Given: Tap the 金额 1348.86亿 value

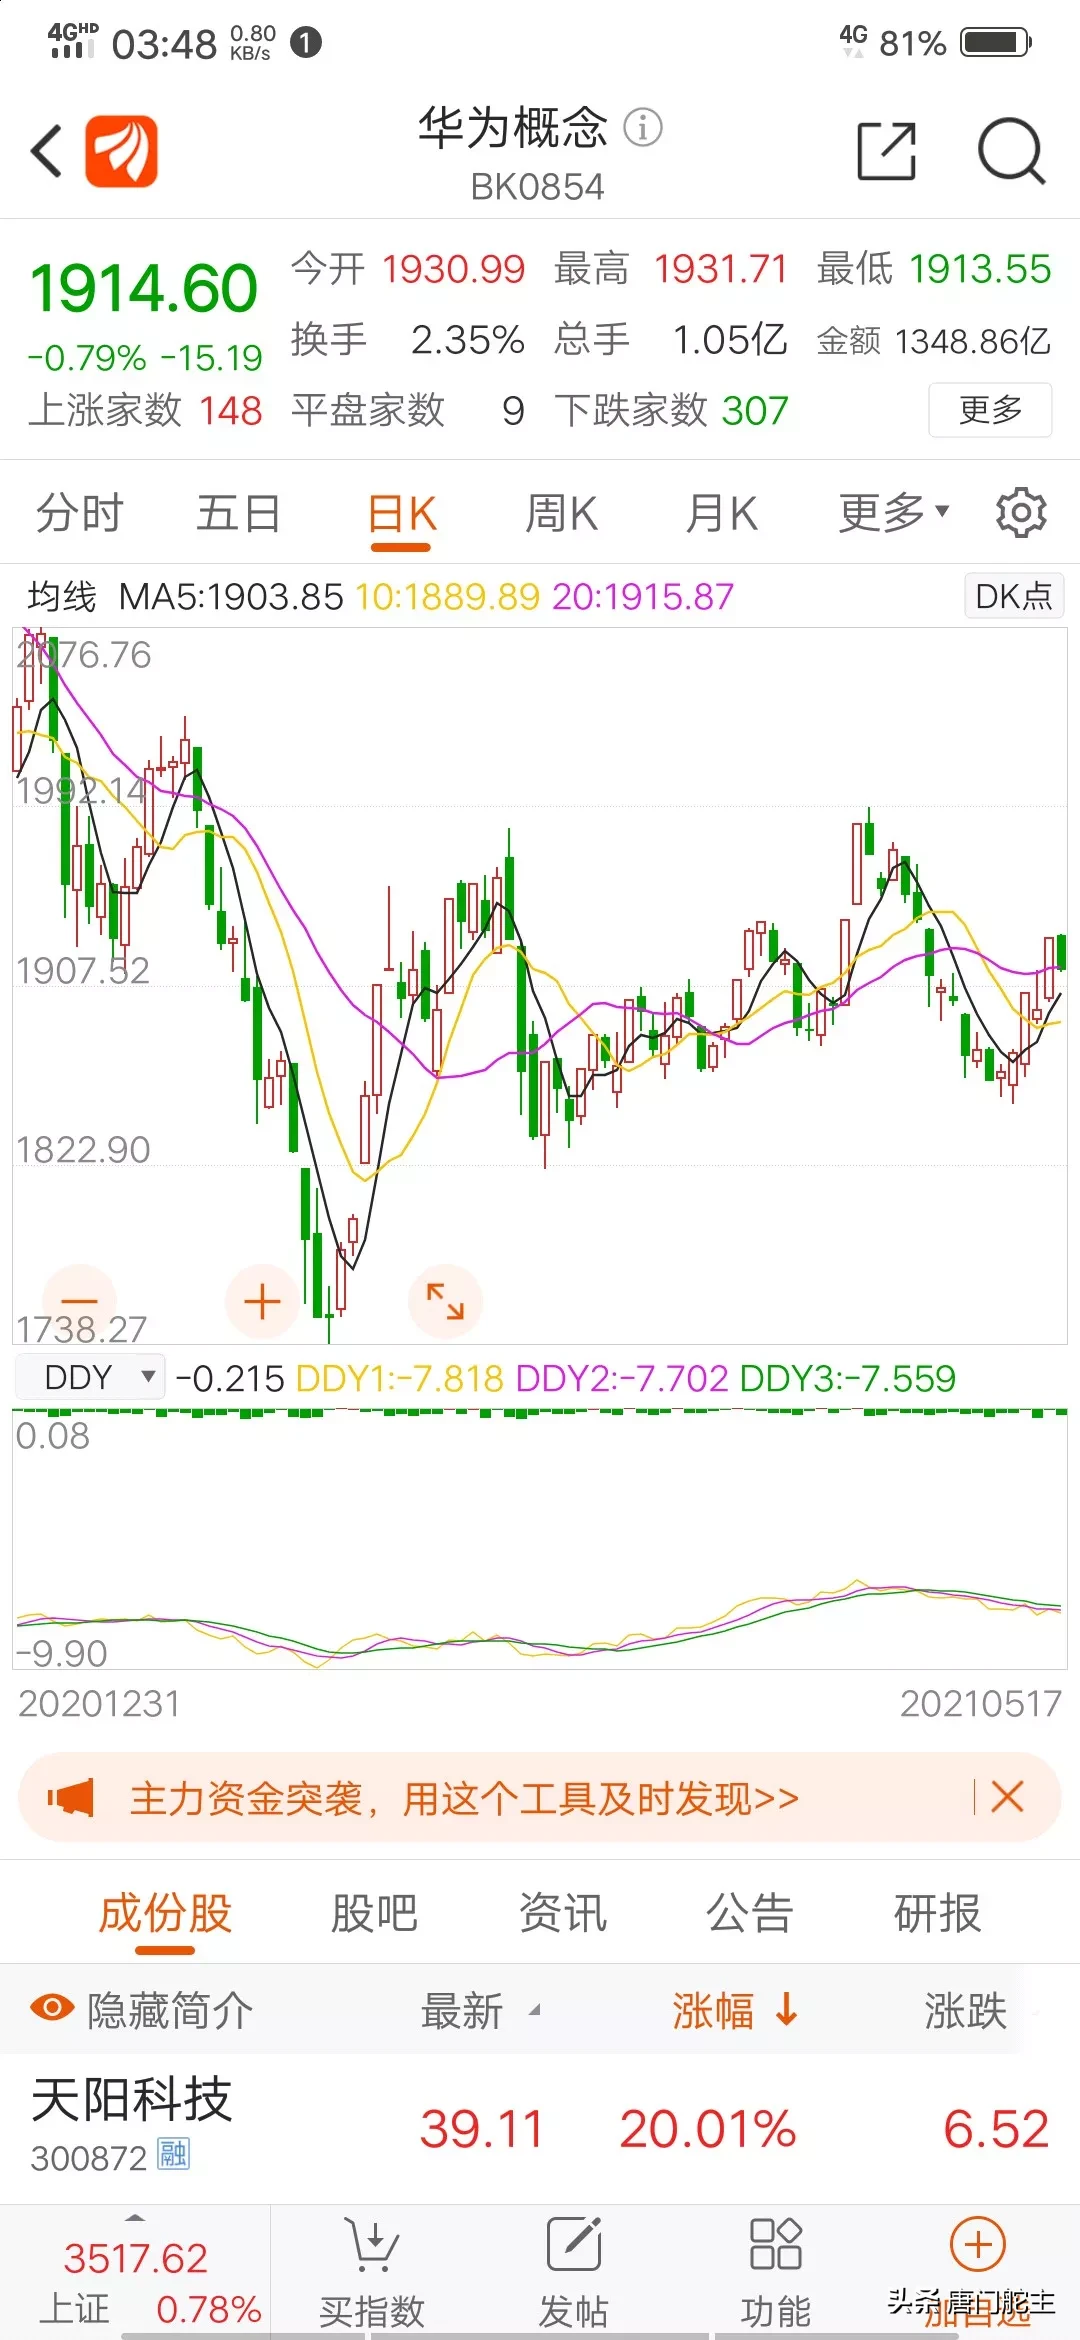Looking at the screenshot, I should pyautogui.click(x=973, y=341).
